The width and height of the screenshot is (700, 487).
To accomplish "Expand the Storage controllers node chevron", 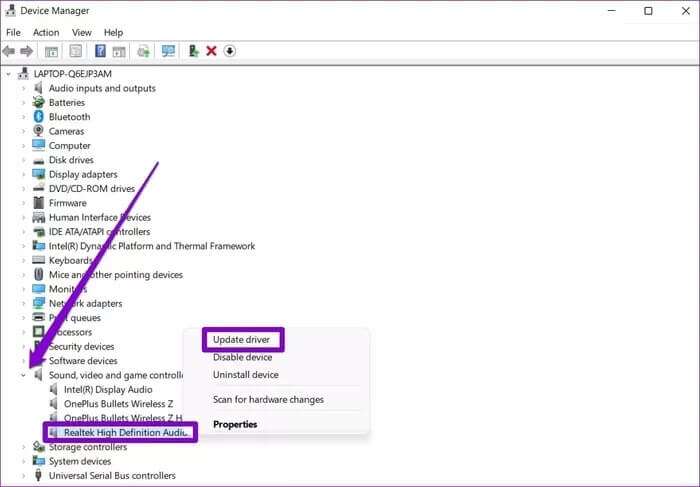I will click(23, 447).
